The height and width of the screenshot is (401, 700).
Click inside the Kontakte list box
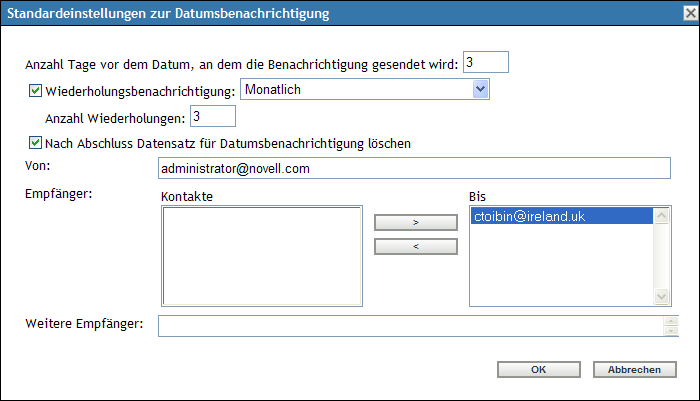point(262,256)
